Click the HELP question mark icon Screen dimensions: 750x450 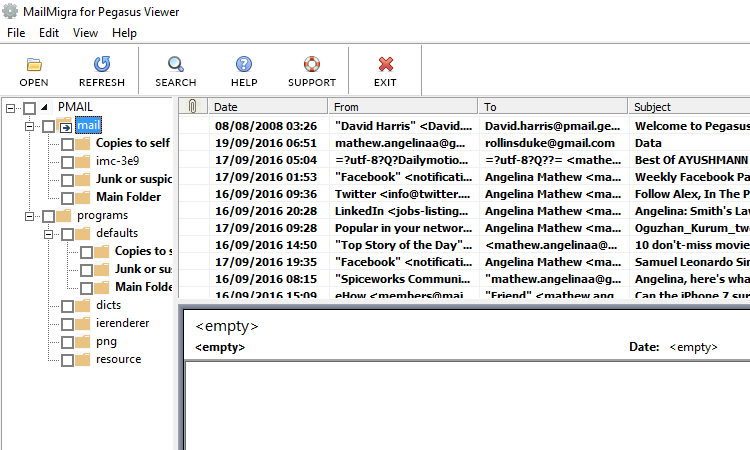[x=244, y=64]
